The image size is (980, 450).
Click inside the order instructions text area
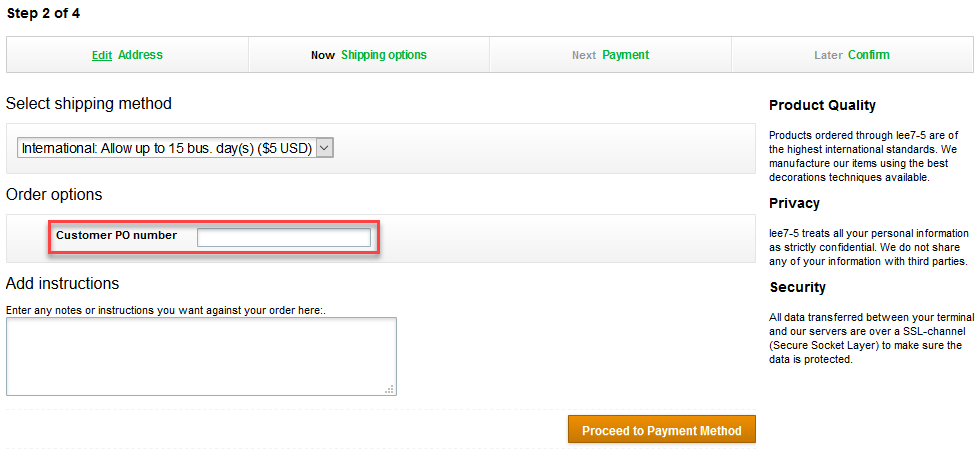[x=200, y=356]
